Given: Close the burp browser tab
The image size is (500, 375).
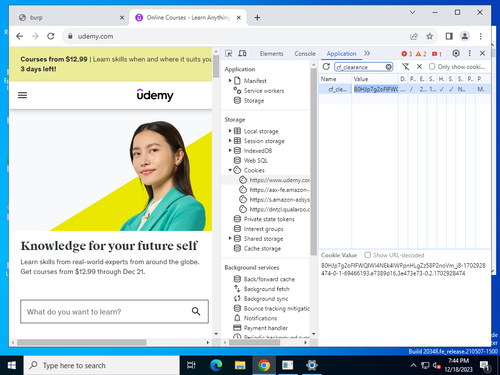Looking at the screenshot, I should pyautogui.click(x=122, y=18).
